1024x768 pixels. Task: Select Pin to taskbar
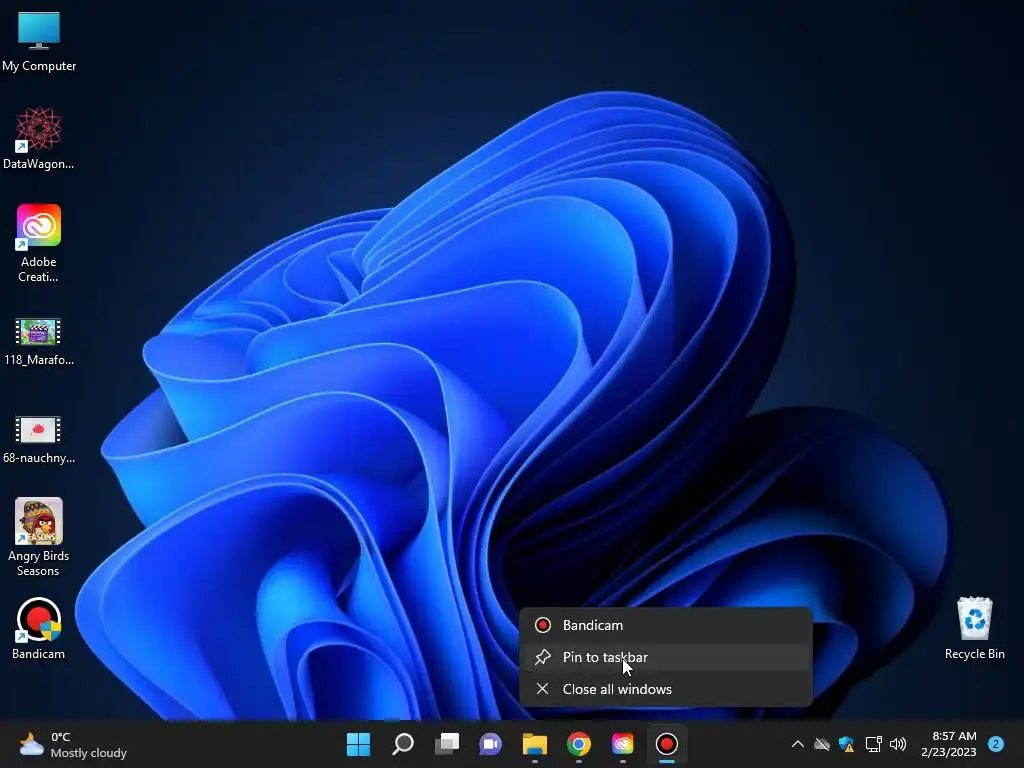(665, 657)
